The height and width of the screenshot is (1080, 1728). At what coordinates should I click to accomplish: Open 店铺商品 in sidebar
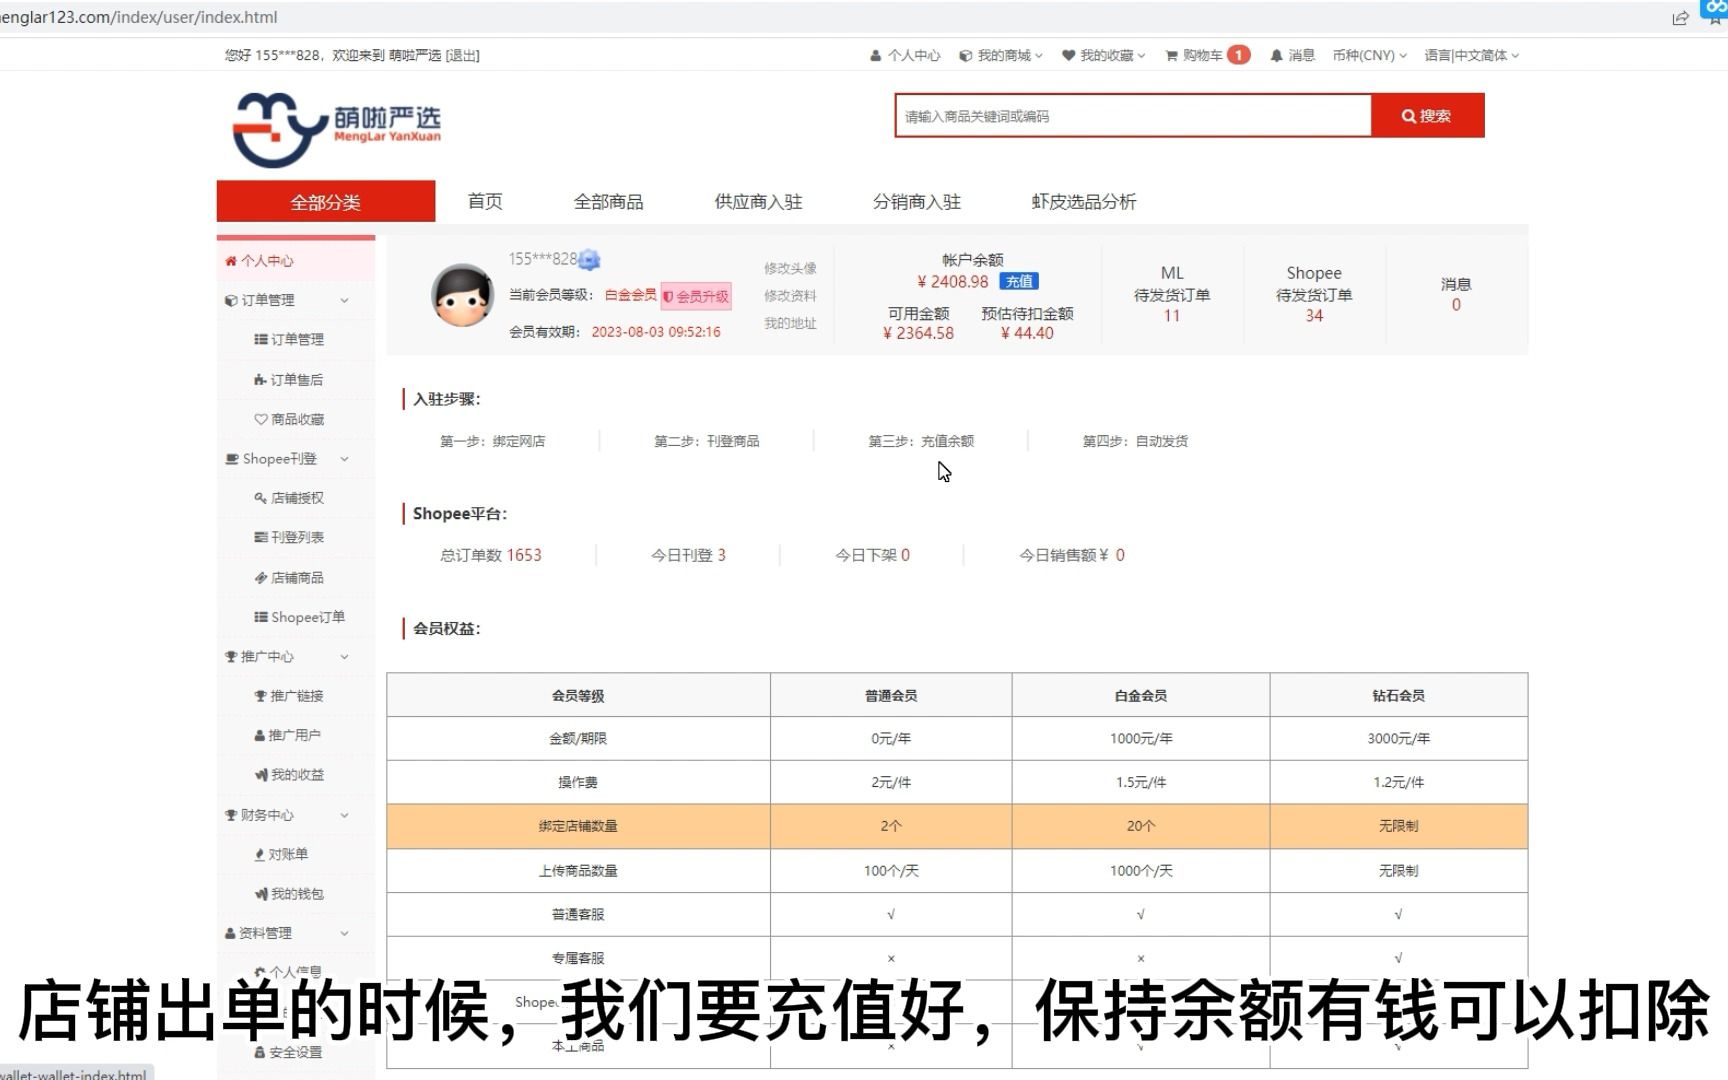pos(289,578)
